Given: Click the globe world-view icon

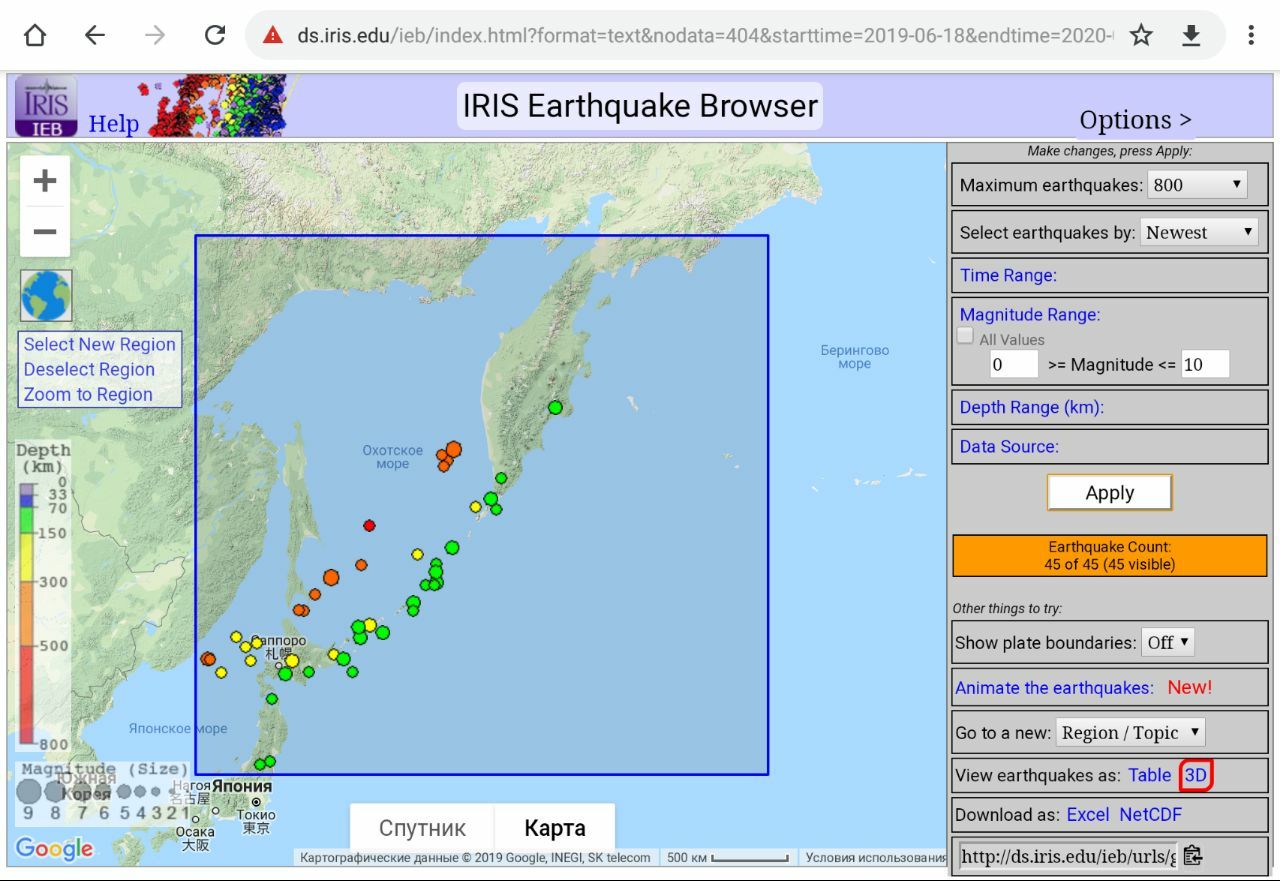Looking at the screenshot, I should click(46, 296).
